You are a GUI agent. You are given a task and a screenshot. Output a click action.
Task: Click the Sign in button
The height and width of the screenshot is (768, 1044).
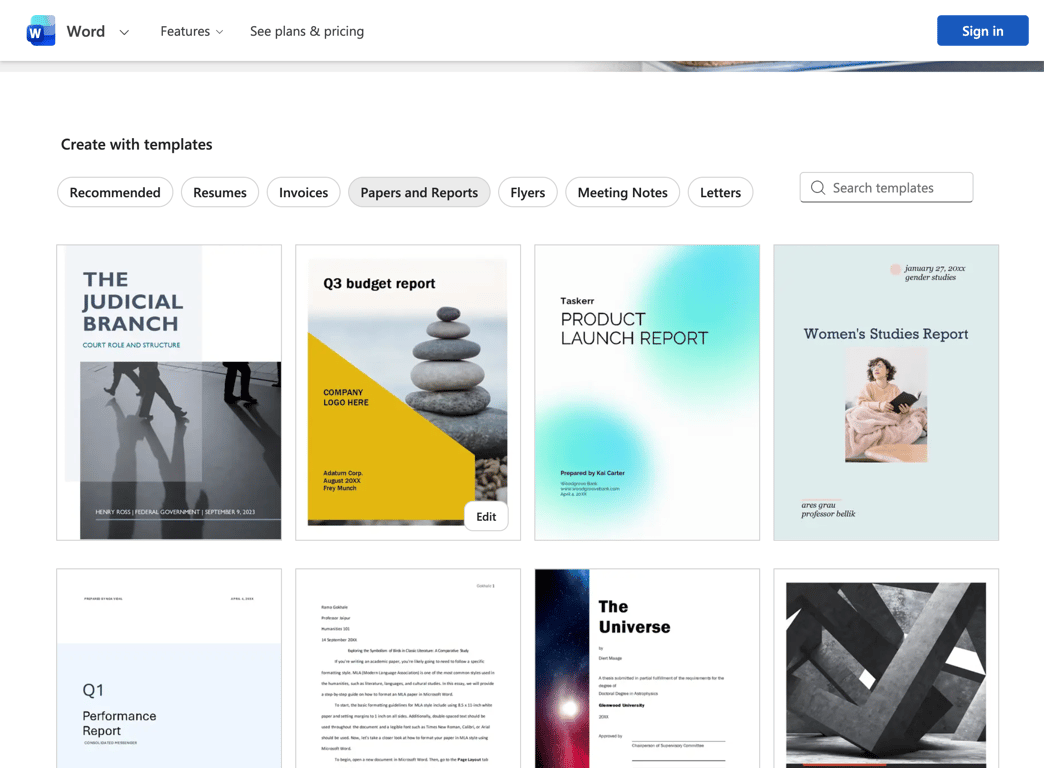coord(982,30)
